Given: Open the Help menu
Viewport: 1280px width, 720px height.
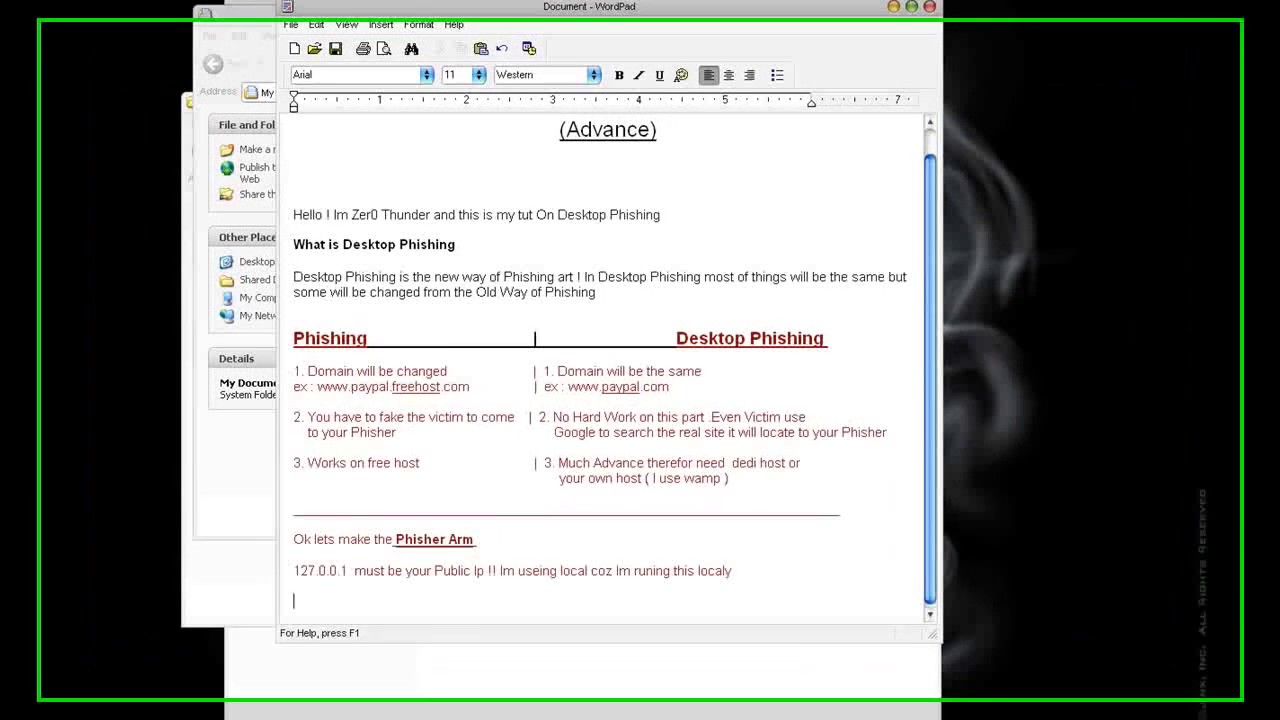Looking at the screenshot, I should pyautogui.click(x=454, y=25).
